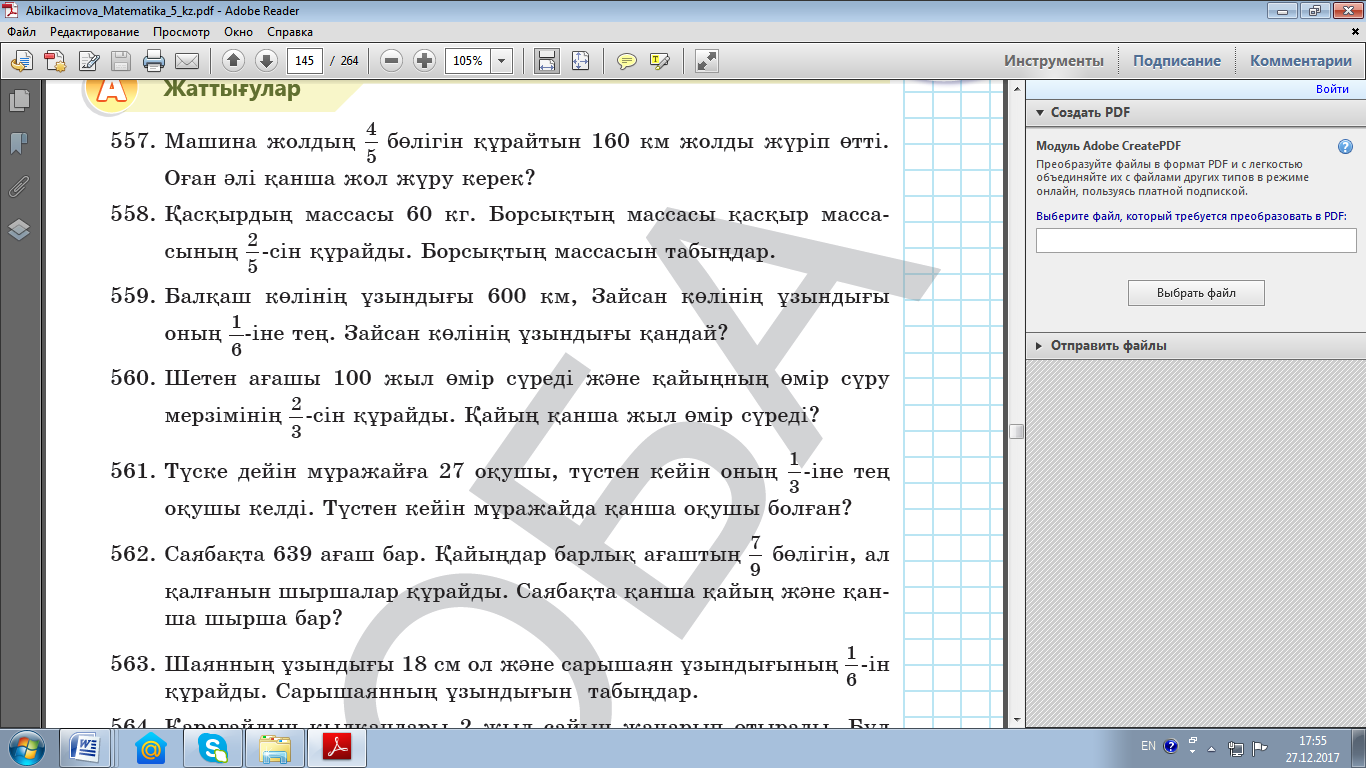Screen dimensions: 1366x768
Task: Select the highlight text tool icon
Action: [659, 61]
